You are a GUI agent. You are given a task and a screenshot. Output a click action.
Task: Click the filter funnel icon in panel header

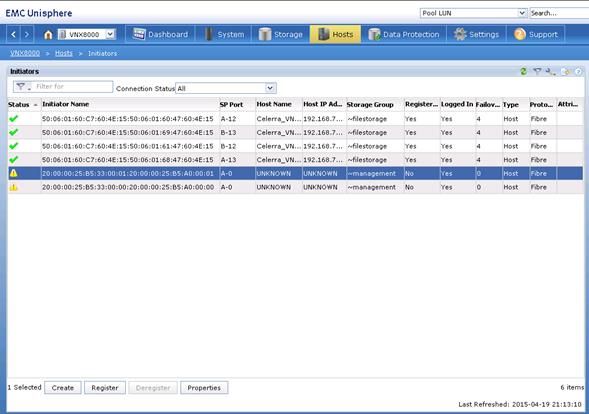[537, 71]
